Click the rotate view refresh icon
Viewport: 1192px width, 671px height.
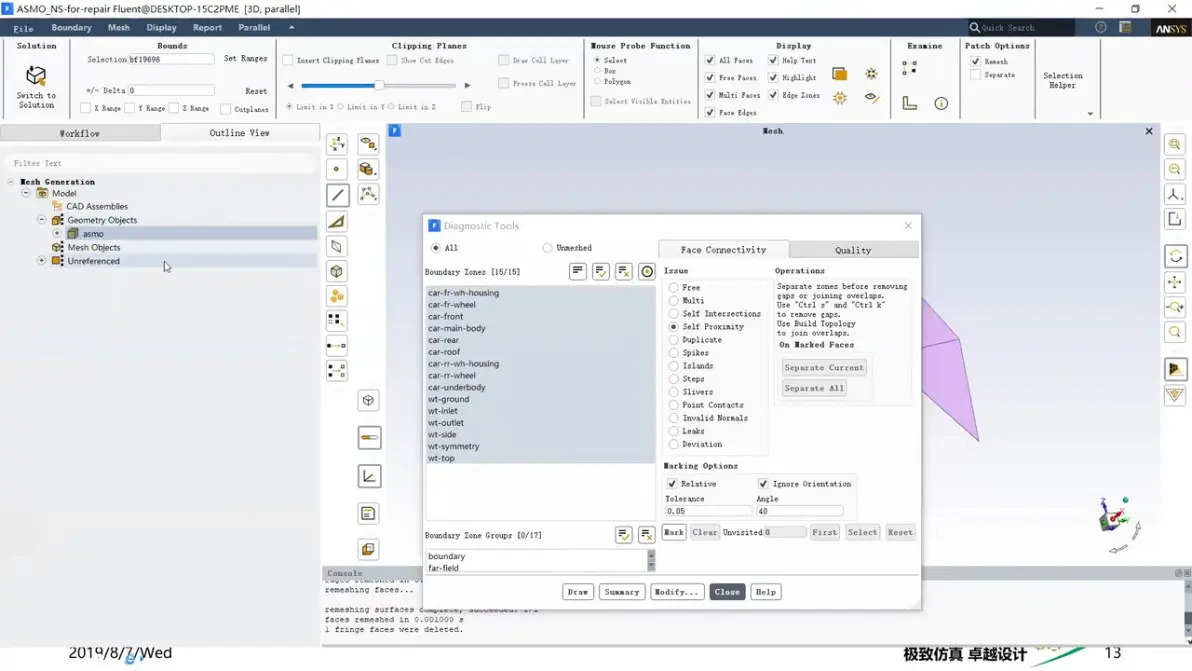(x=1175, y=256)
